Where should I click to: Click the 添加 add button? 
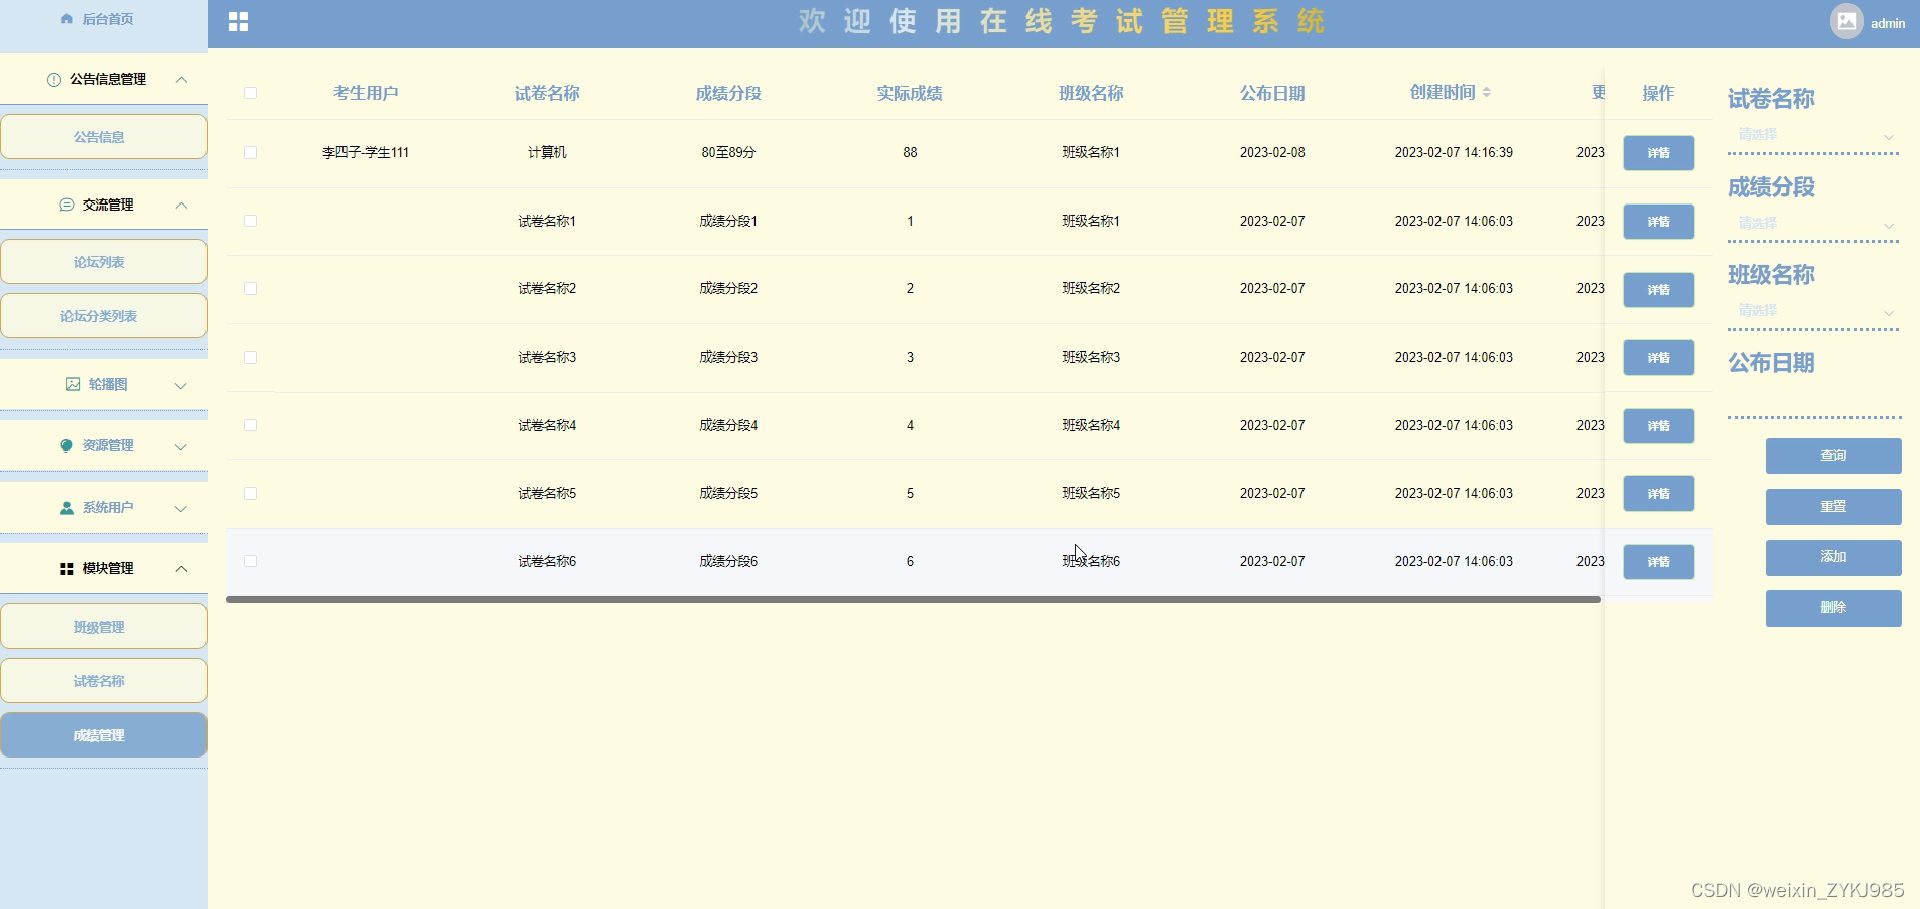[x=1833, y=557]
